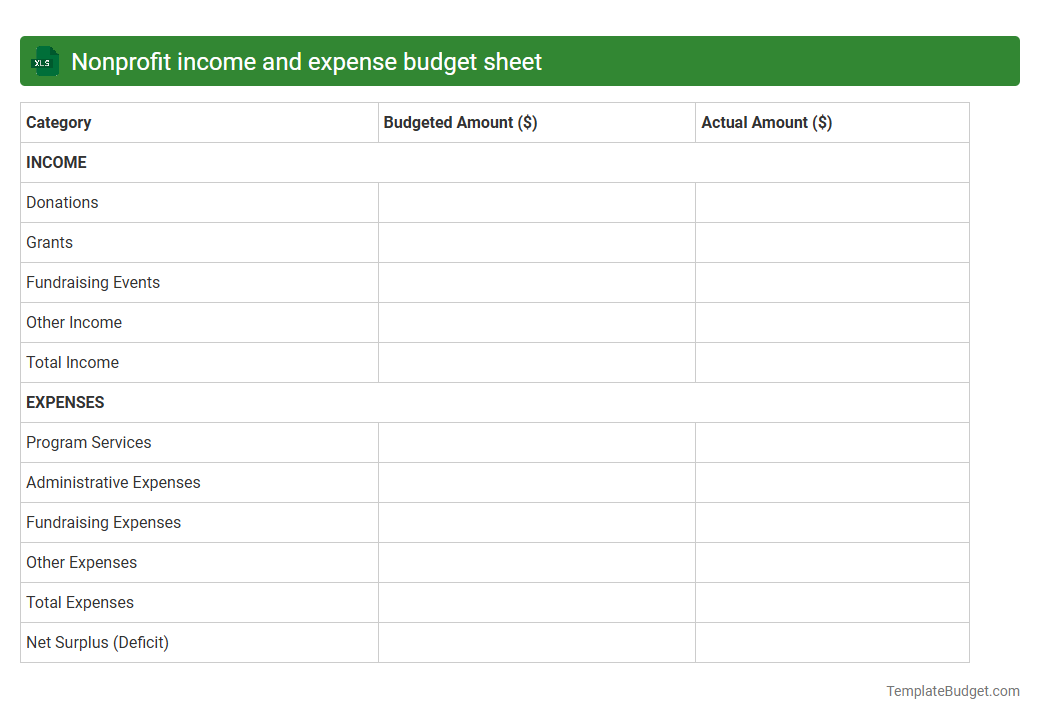Viewport: 1040px width, 720px height.
Task: Select the sheet title text
Action: point(305,61)
